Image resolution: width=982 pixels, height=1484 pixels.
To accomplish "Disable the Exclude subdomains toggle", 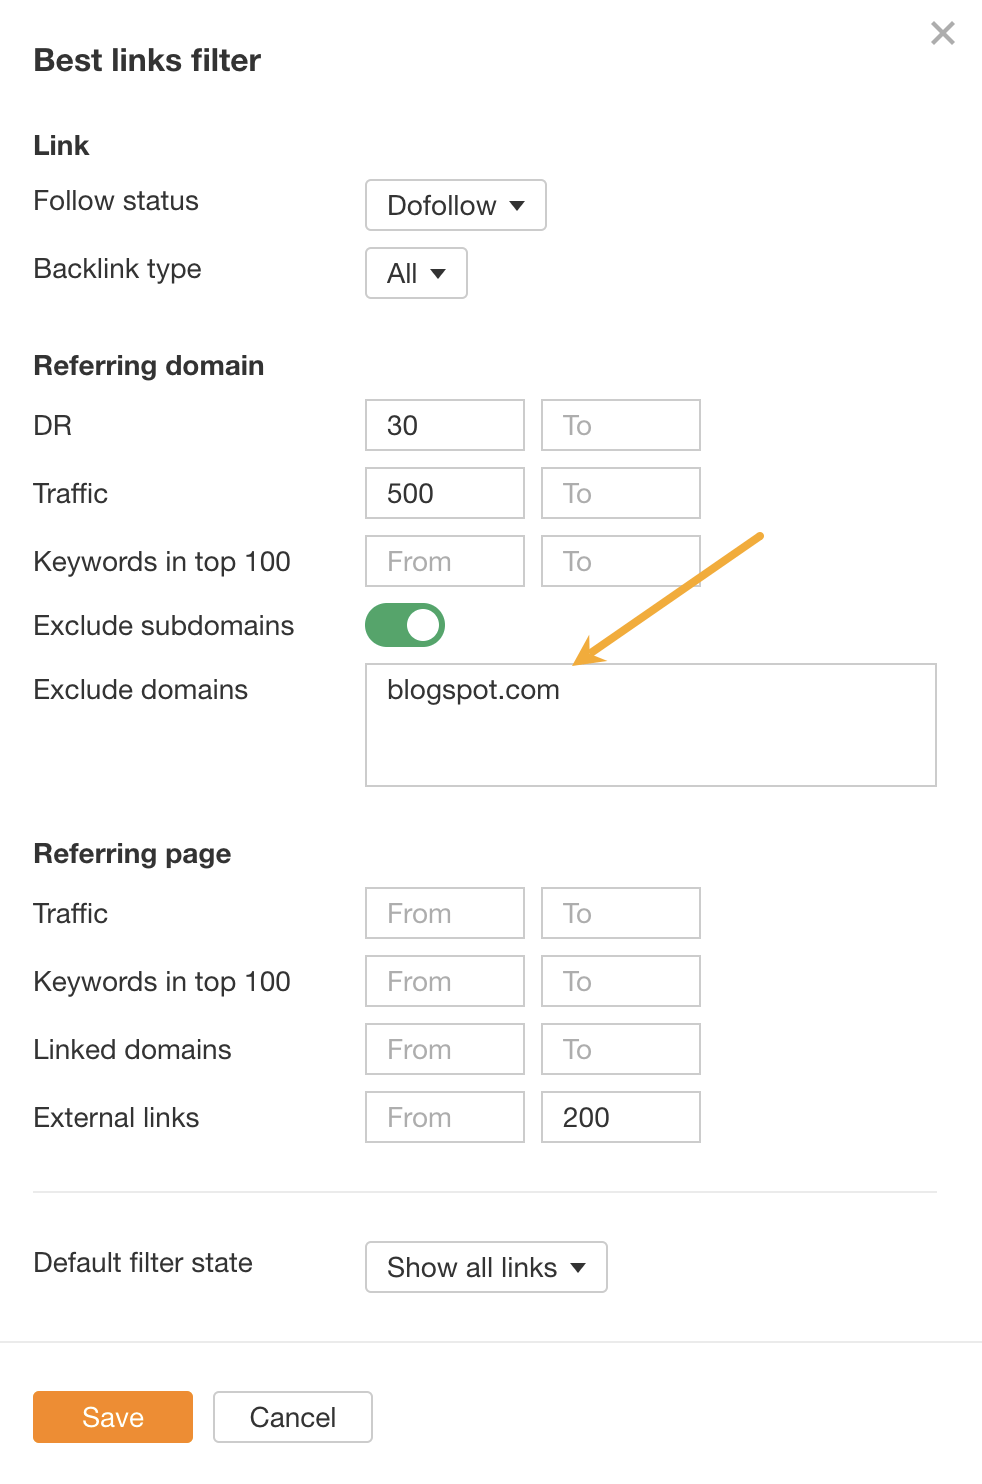I will [x=404, y=625].
